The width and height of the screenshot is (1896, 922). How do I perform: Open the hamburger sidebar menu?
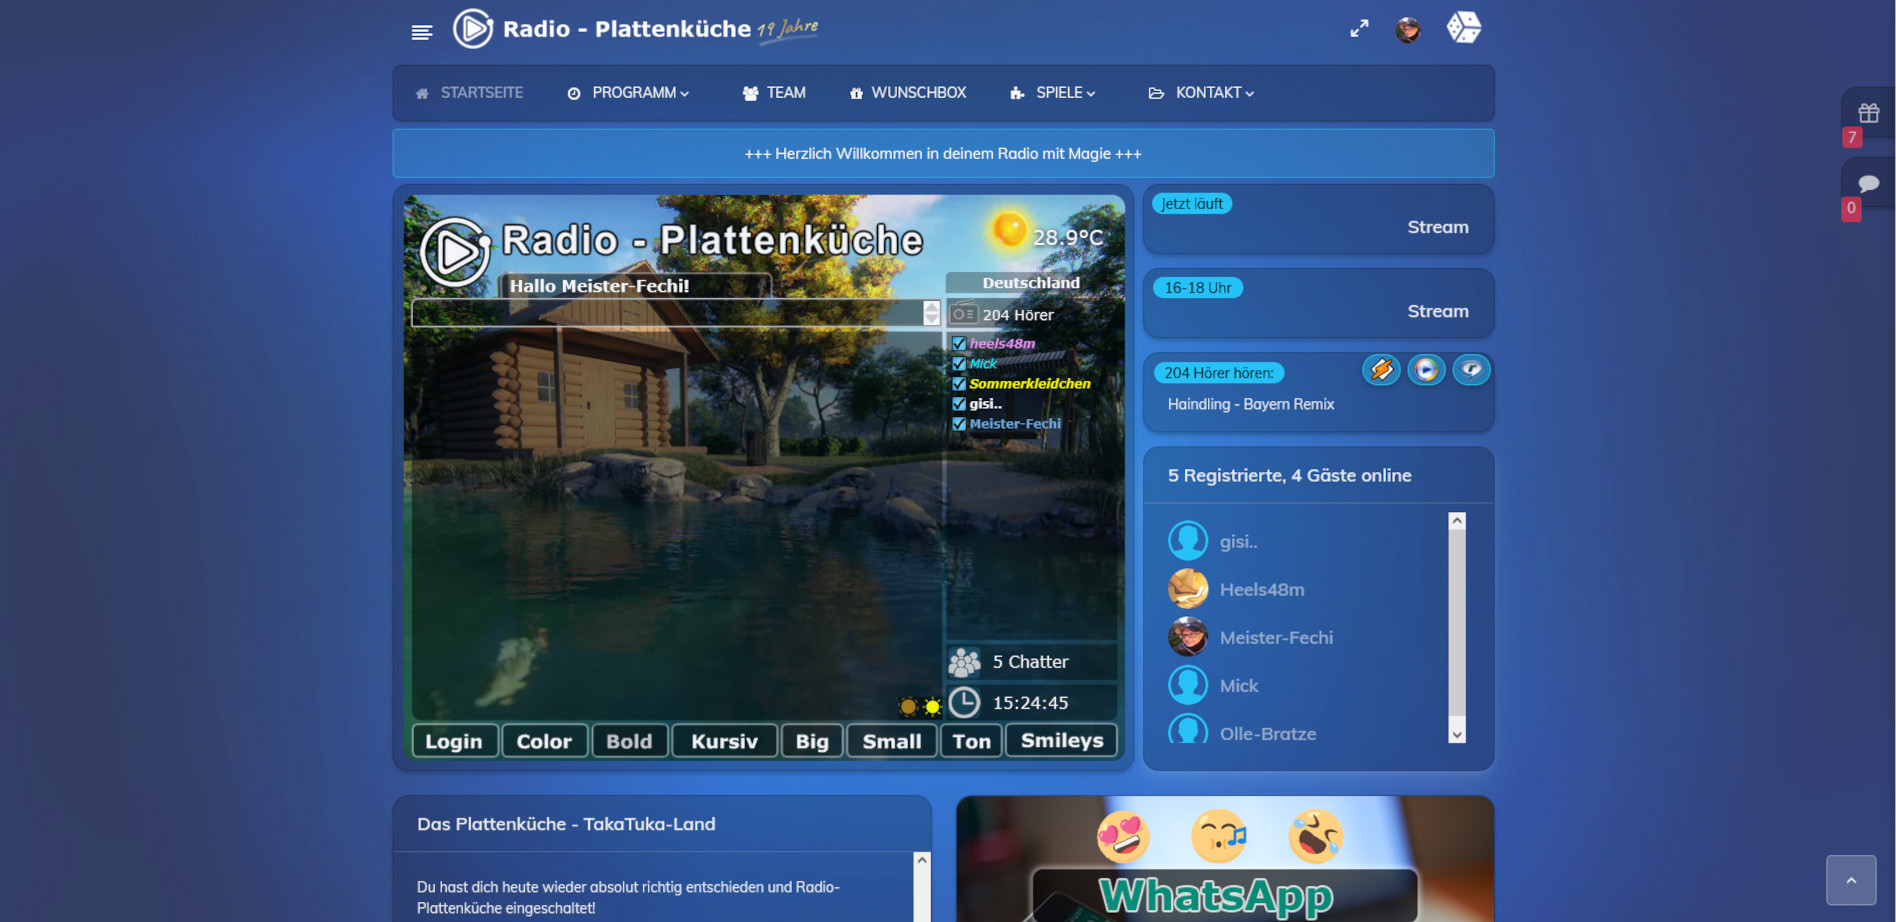[422, 32]
